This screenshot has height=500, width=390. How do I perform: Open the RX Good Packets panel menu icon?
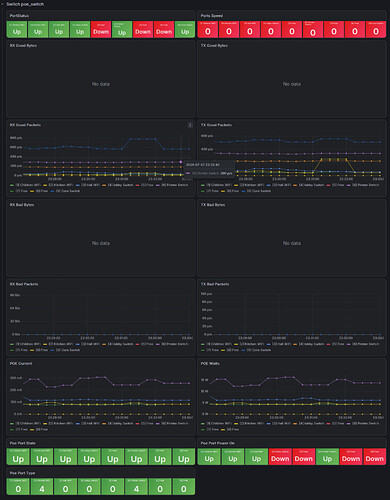190,125
